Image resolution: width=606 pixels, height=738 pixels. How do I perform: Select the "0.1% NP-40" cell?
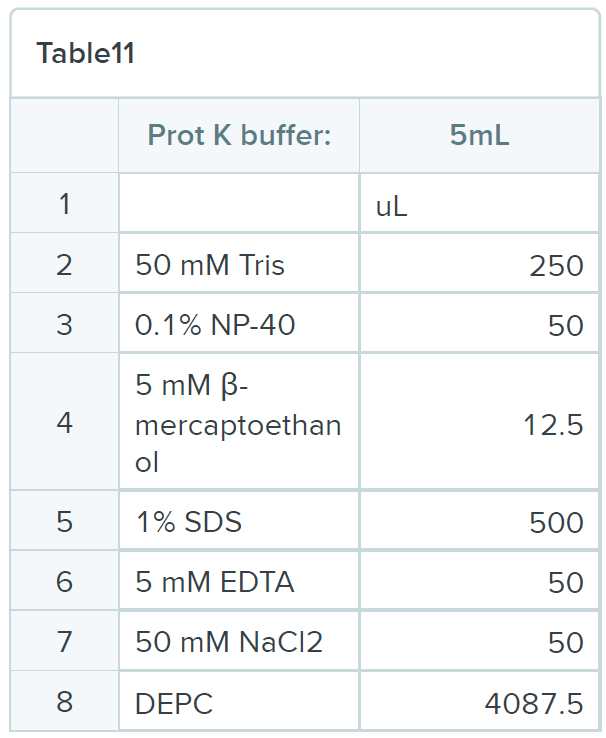pos(239,325)
